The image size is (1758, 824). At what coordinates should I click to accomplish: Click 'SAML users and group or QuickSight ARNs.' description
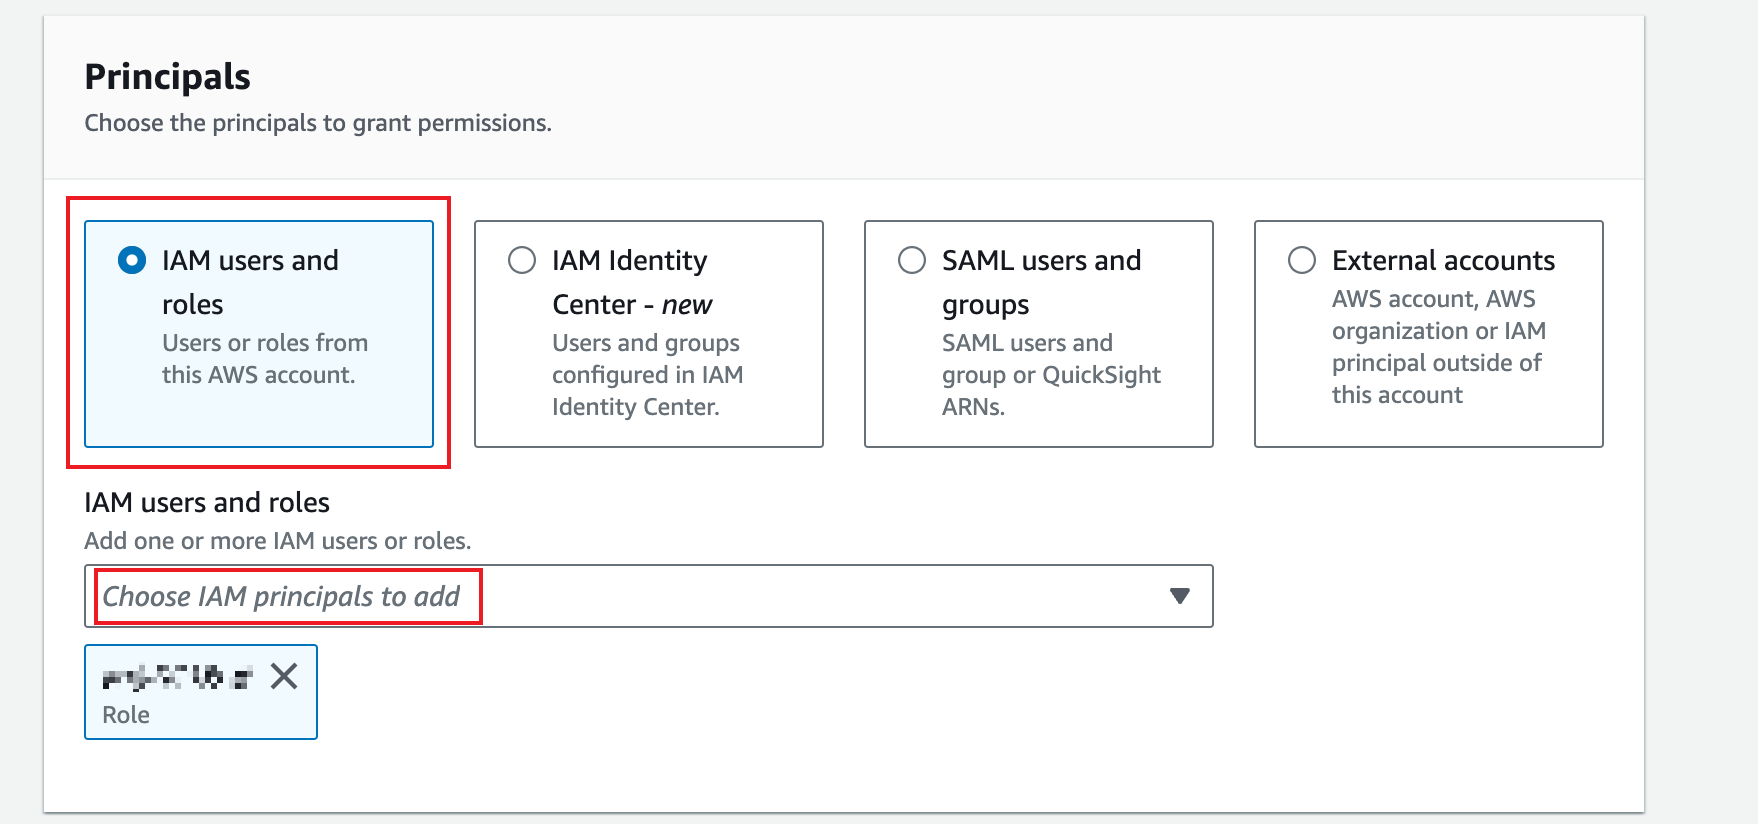tap(1051, 375)
